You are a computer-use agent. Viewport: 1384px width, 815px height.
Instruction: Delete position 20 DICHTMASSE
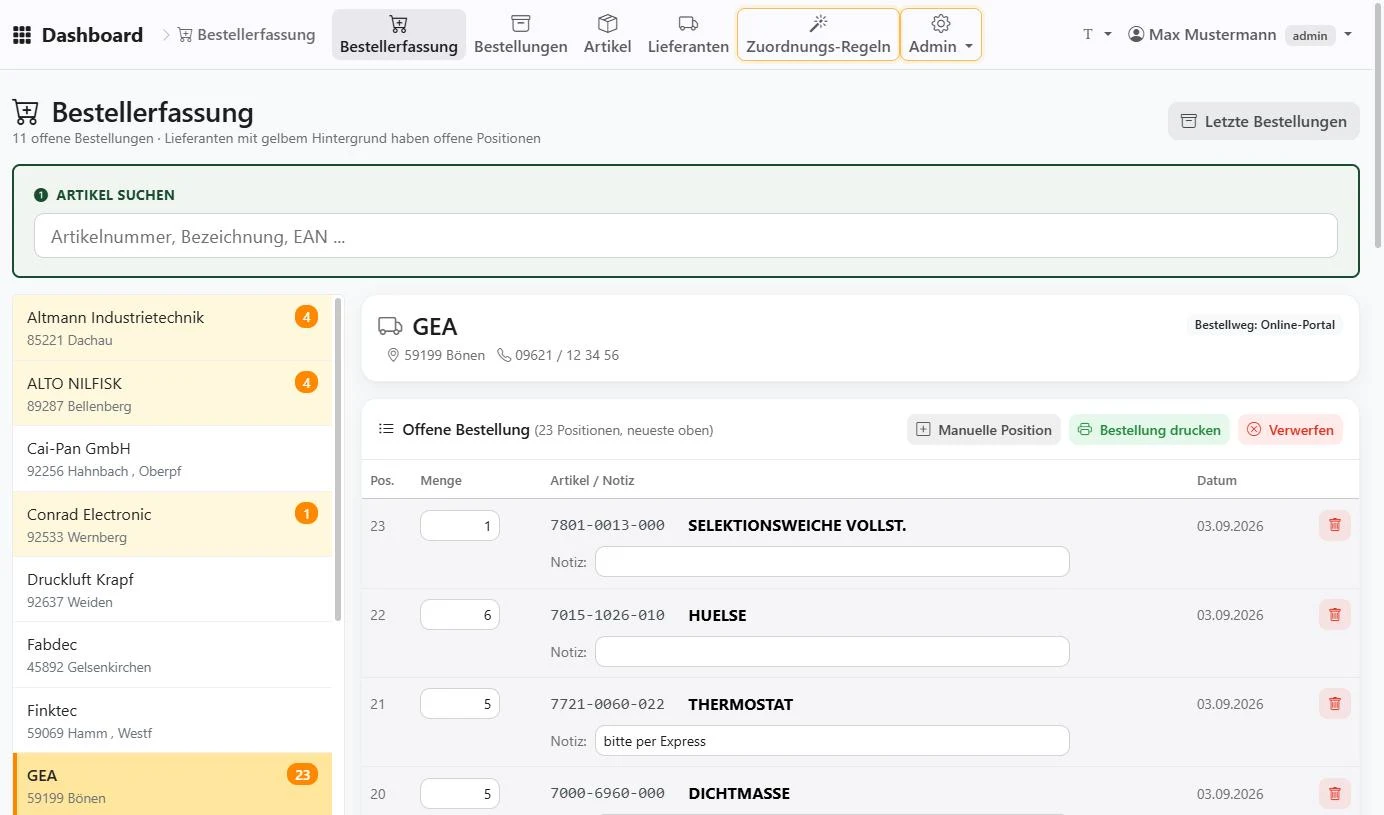coord(1335,794)
